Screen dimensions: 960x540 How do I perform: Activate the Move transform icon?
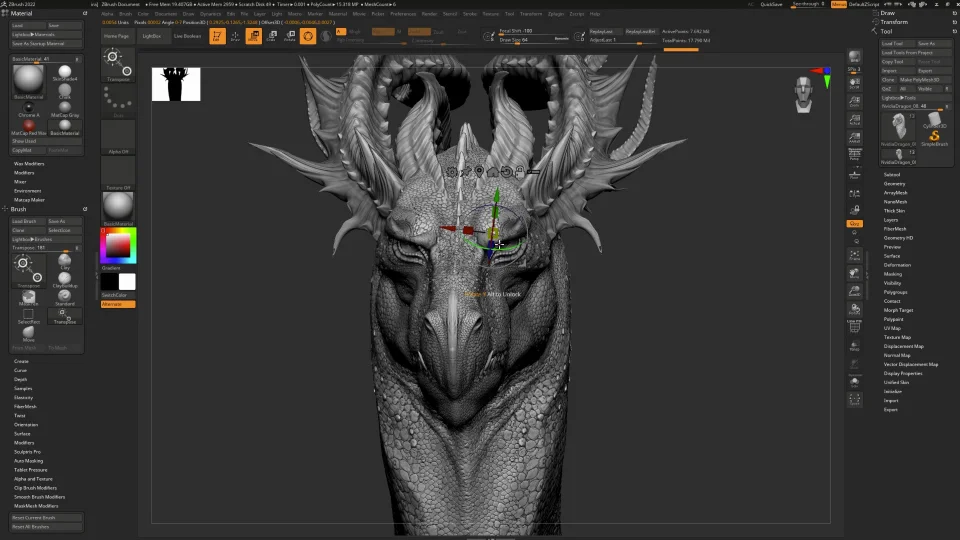point(253,36)
